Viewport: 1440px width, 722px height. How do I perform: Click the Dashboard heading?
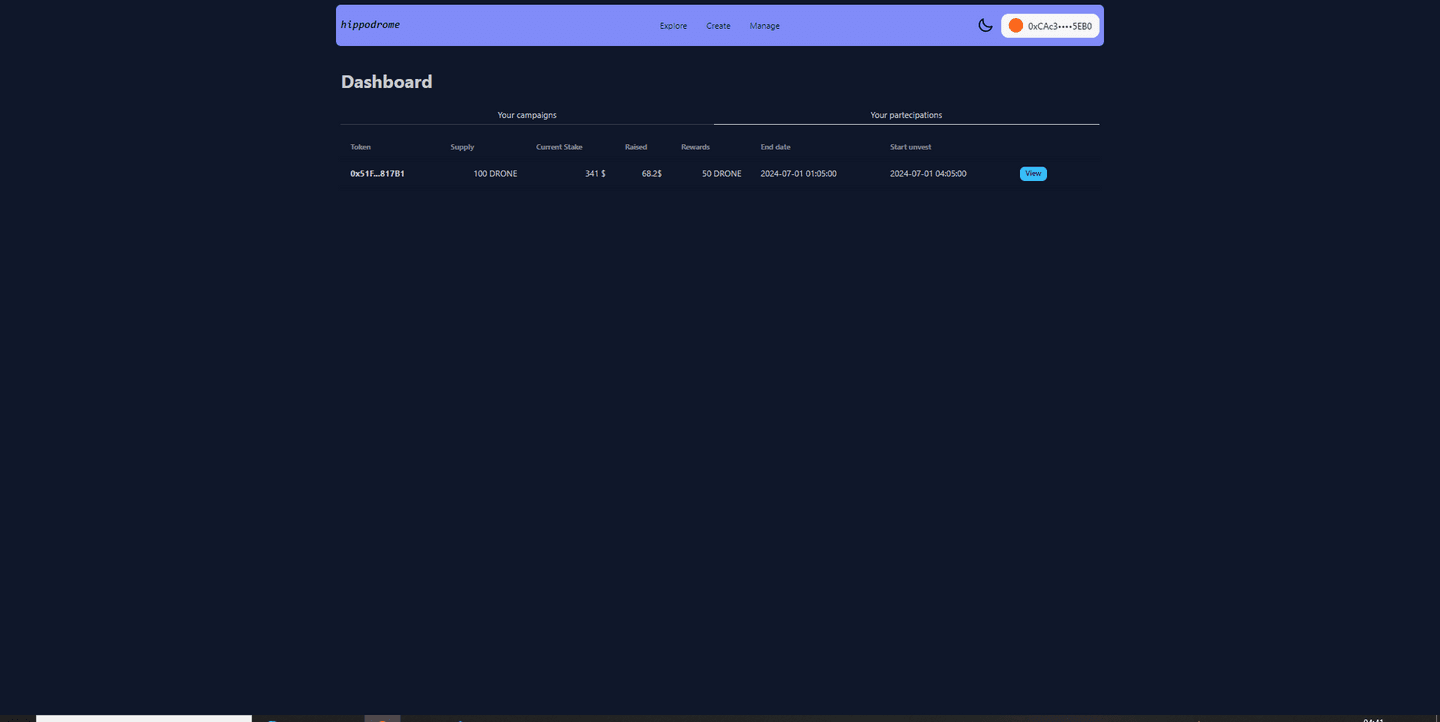[x=387, y=82]
